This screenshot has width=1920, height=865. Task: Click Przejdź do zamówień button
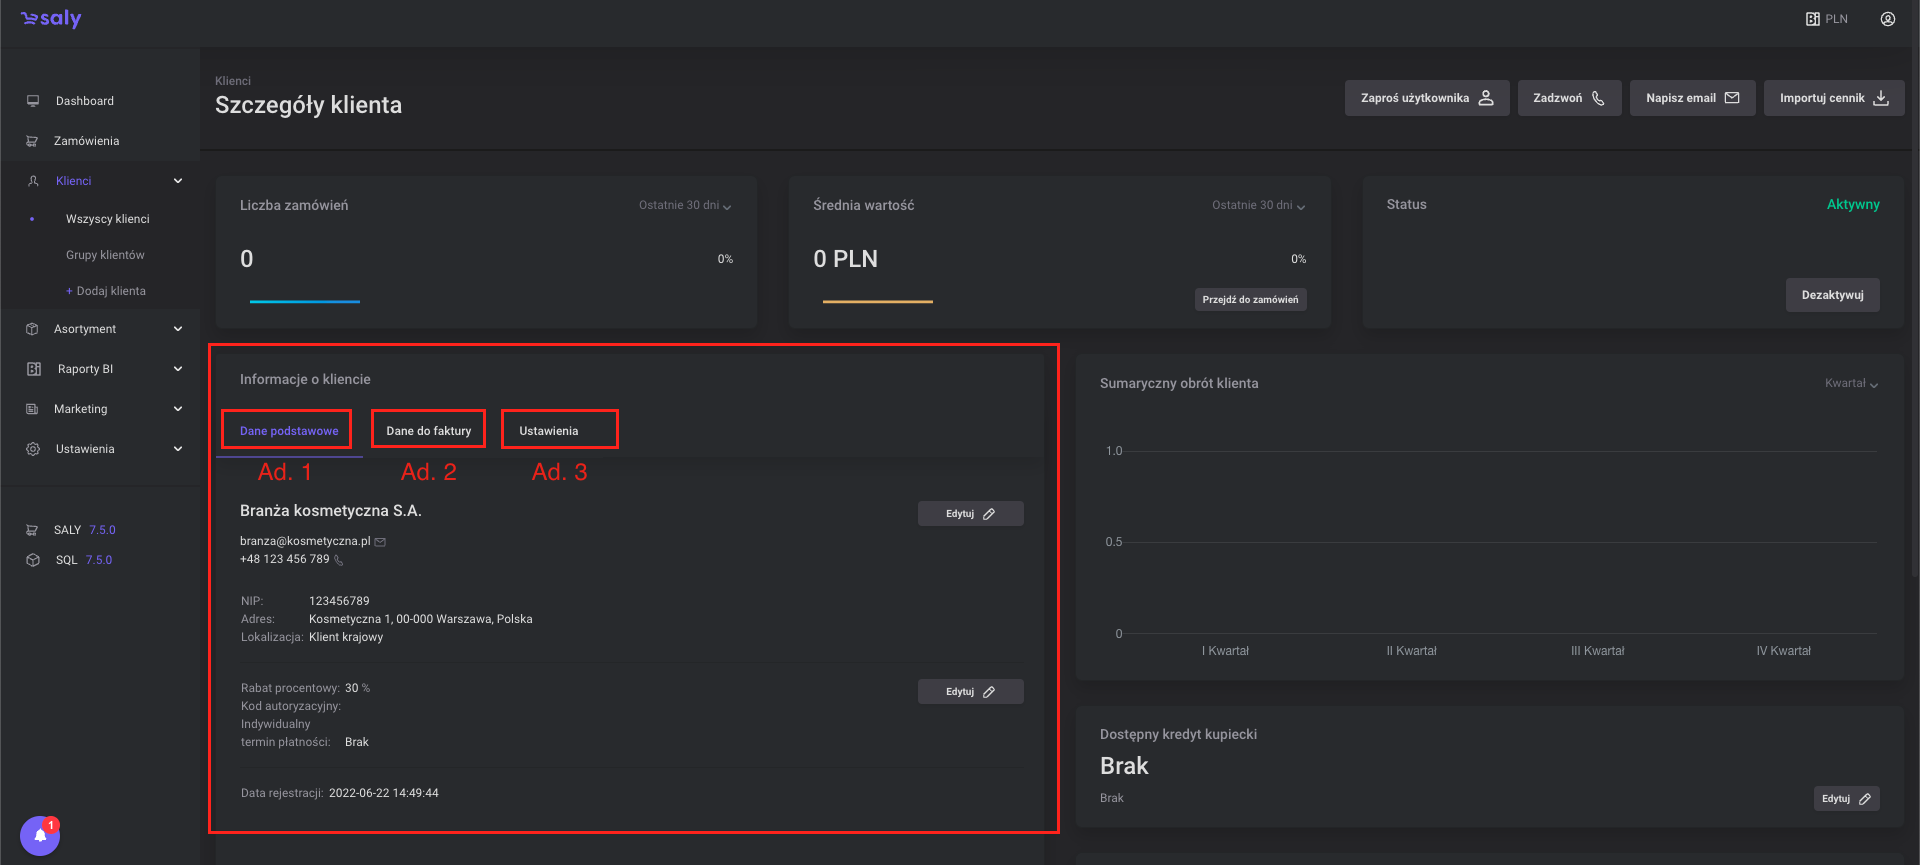point(1250,300)
